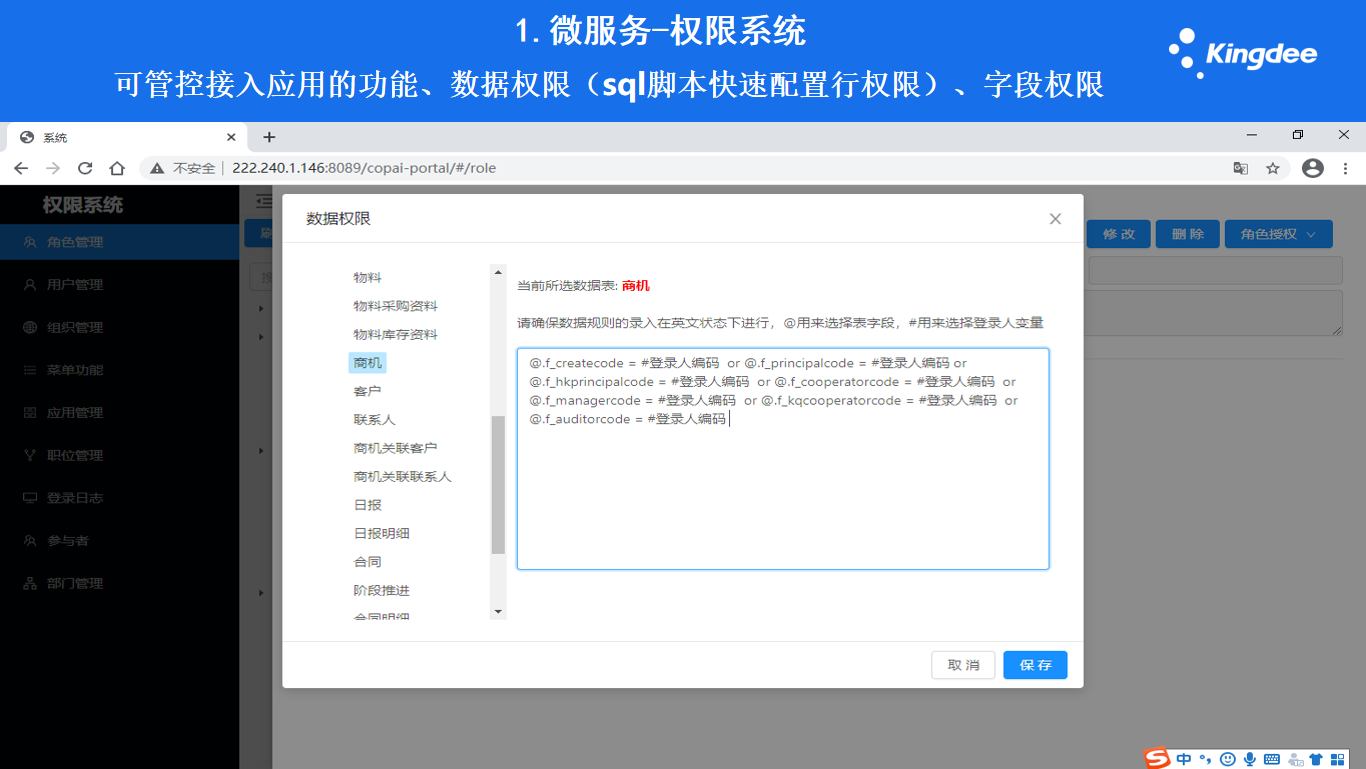Open Chrome three-dot menu
The height and width of the screenshot is (769, 1366).
(x=1345, y=168)
